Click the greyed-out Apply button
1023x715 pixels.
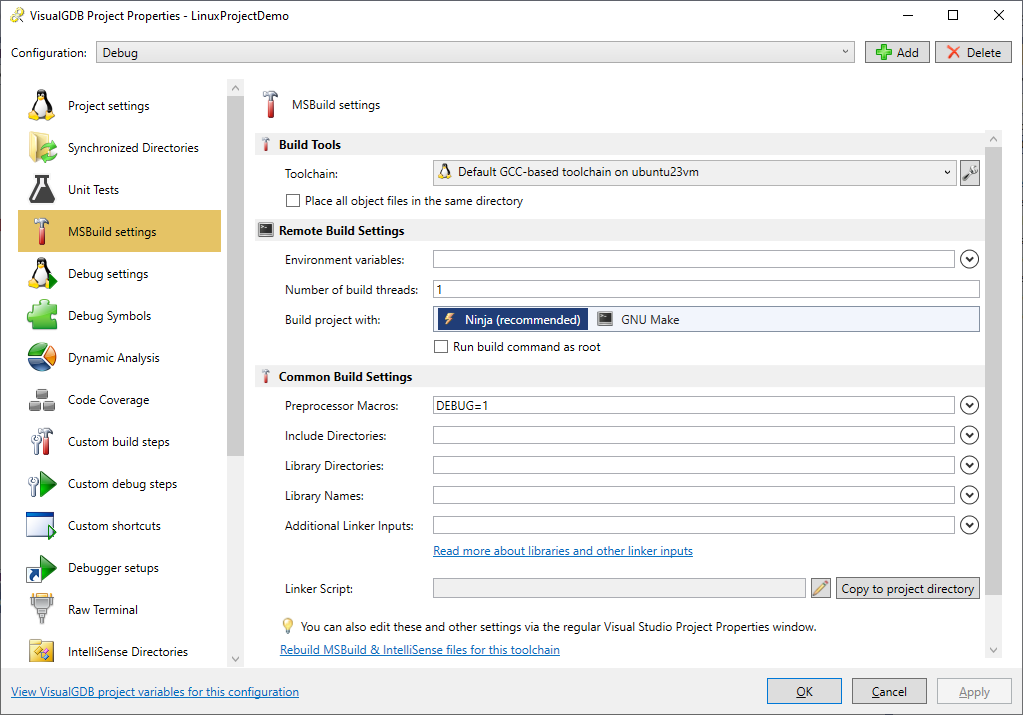click(x=974, y=692)
